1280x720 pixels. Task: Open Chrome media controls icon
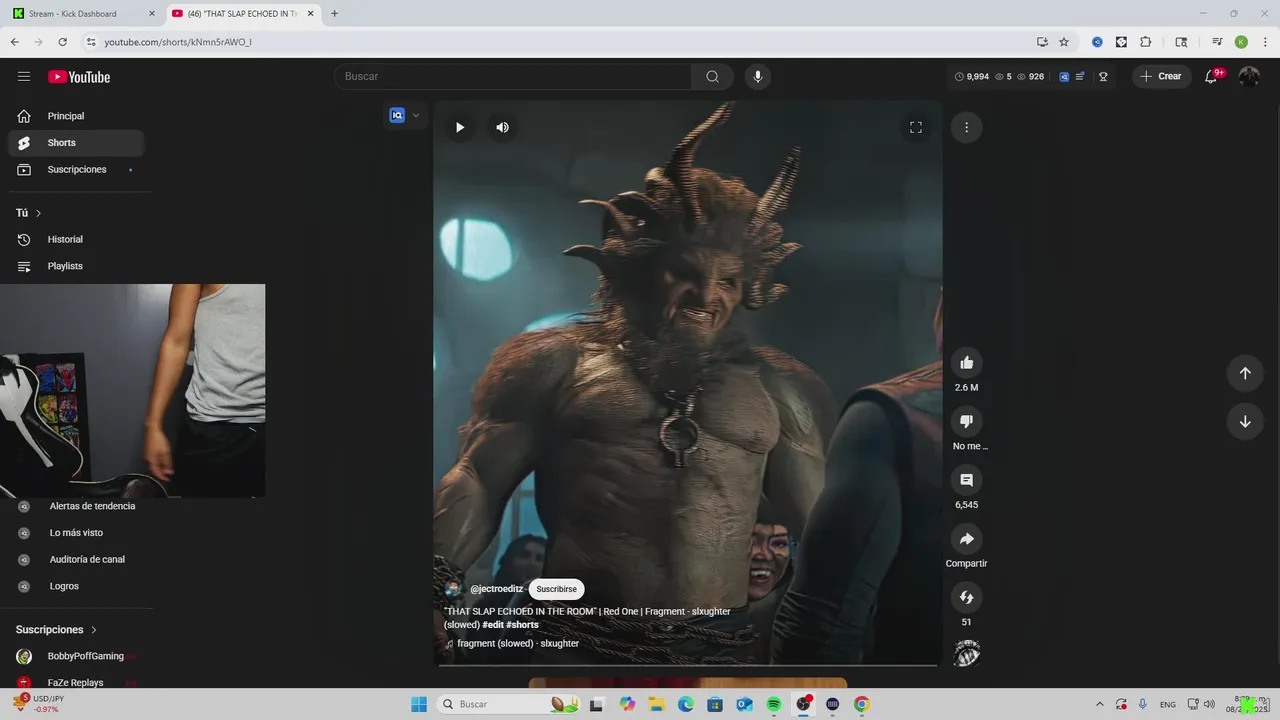(x=1217, y=42)
